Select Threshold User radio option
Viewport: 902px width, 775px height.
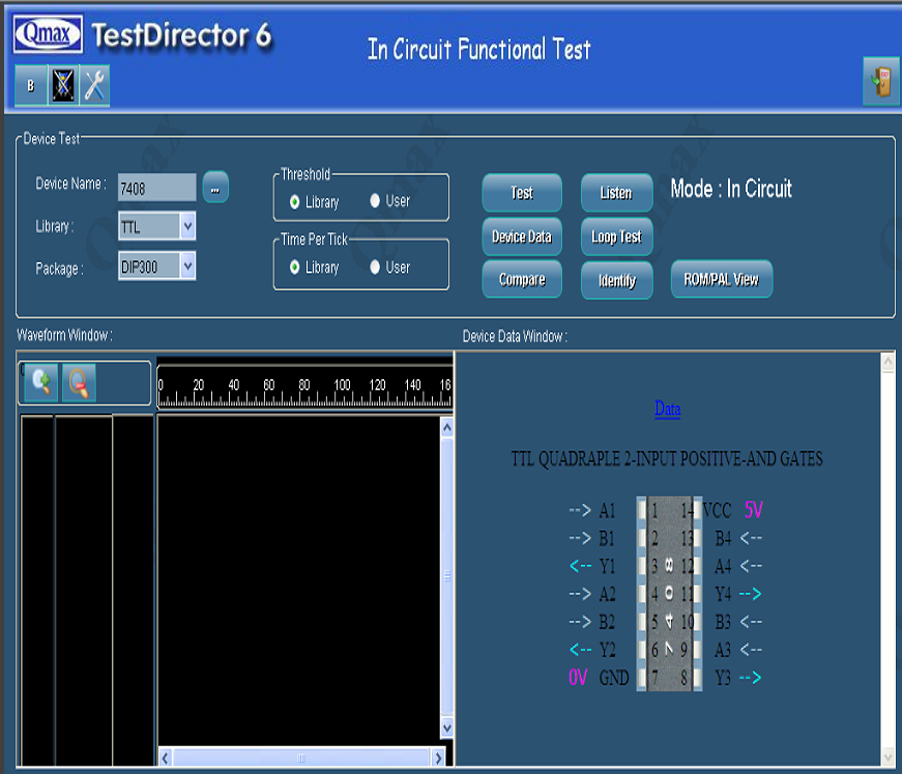[x=375, y=201]
